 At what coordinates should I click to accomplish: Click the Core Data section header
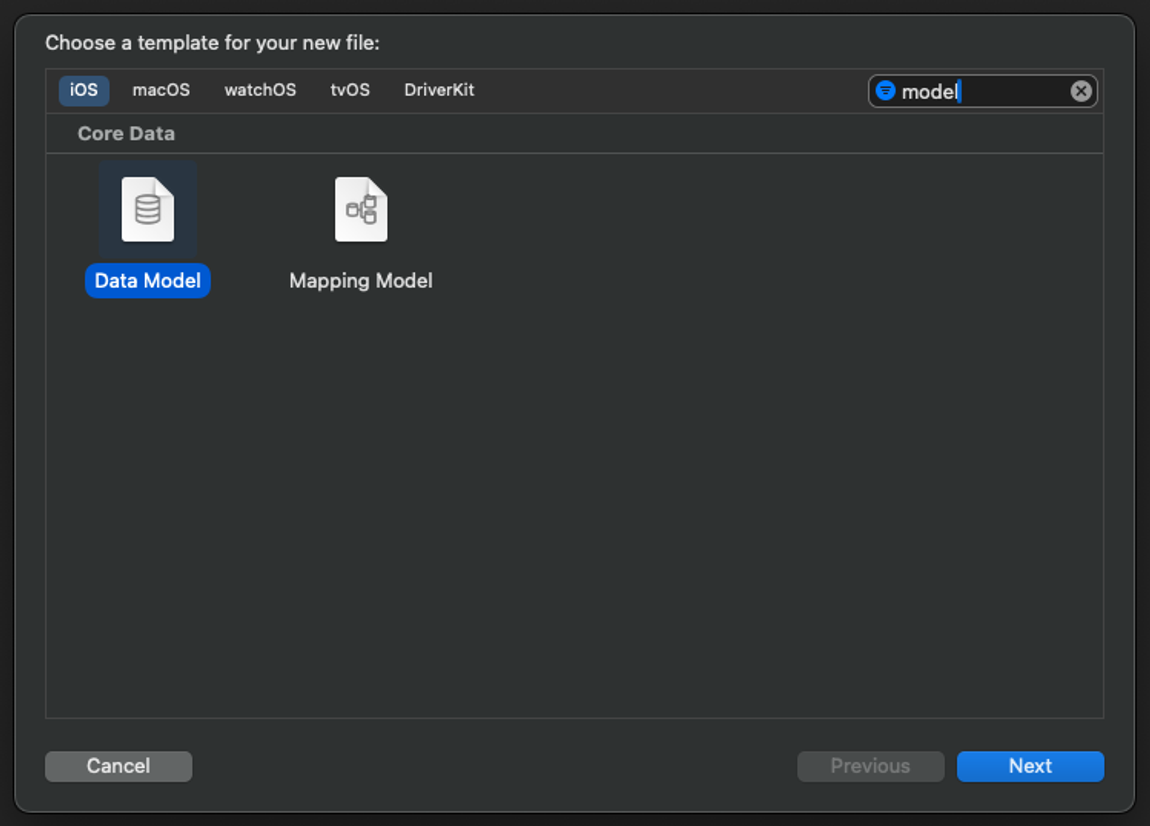(126, 134)
